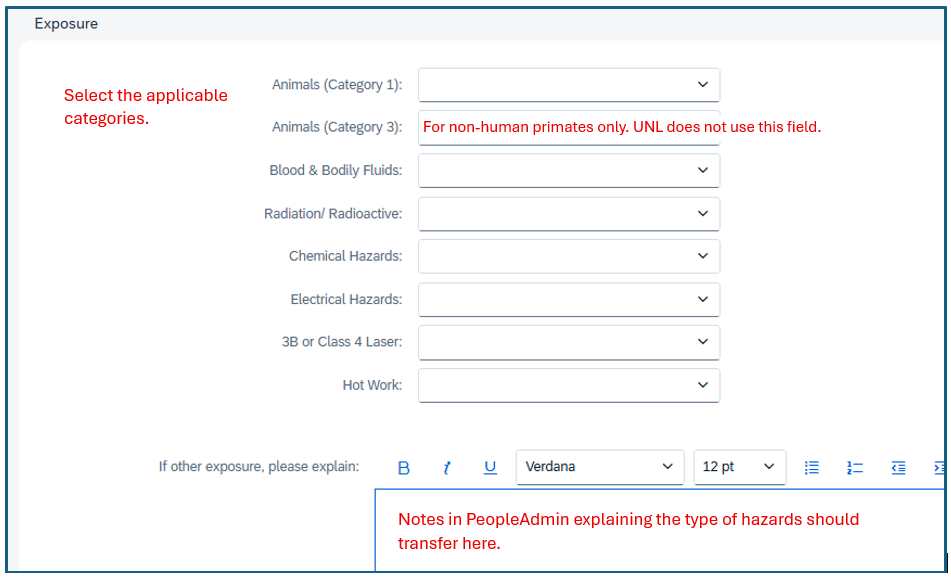Screen dimensions: 951x577
Task: Click inside the other exposure text area
Action: click(x=660, y=531)
